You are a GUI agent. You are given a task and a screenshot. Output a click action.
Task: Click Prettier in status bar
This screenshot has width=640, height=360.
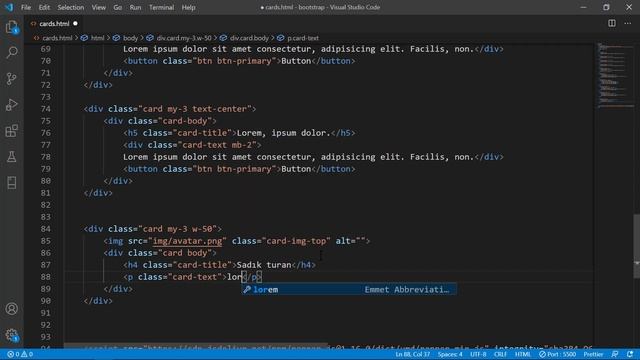pos(593,354)
